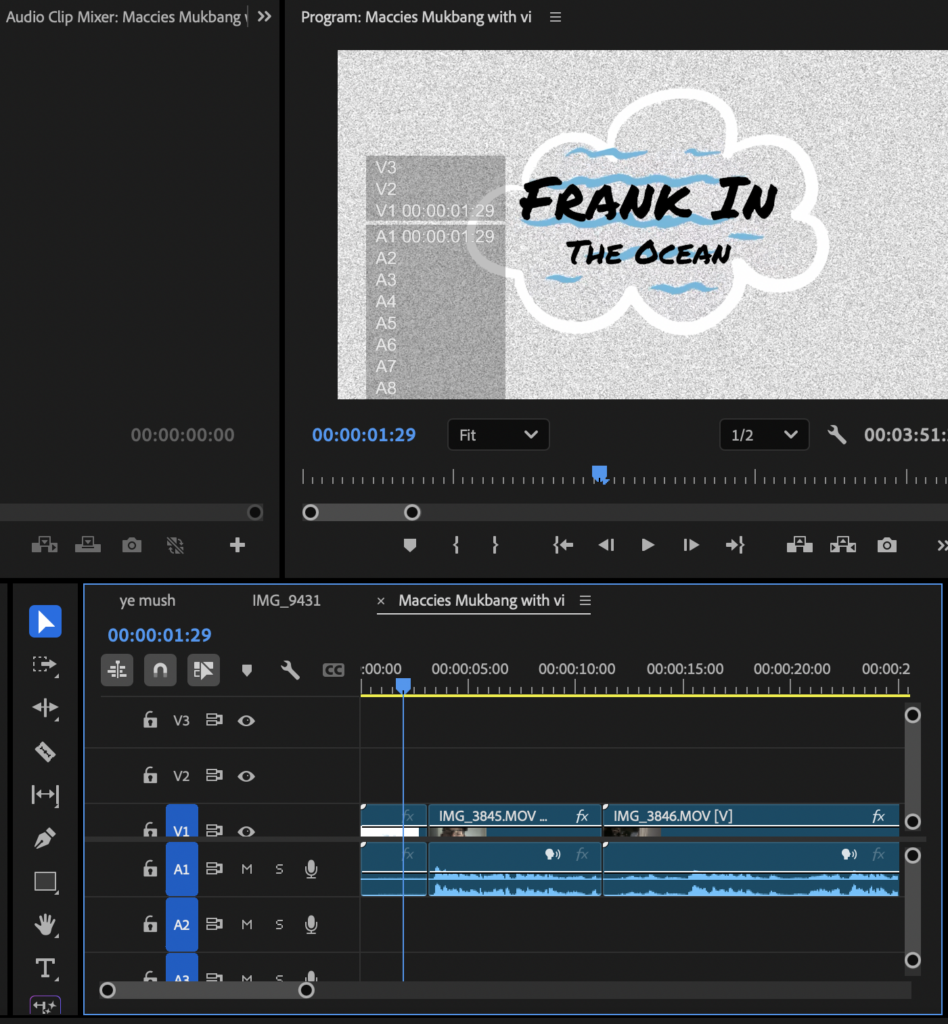
Task: Select the Slip tool
Action: (45, 795)
